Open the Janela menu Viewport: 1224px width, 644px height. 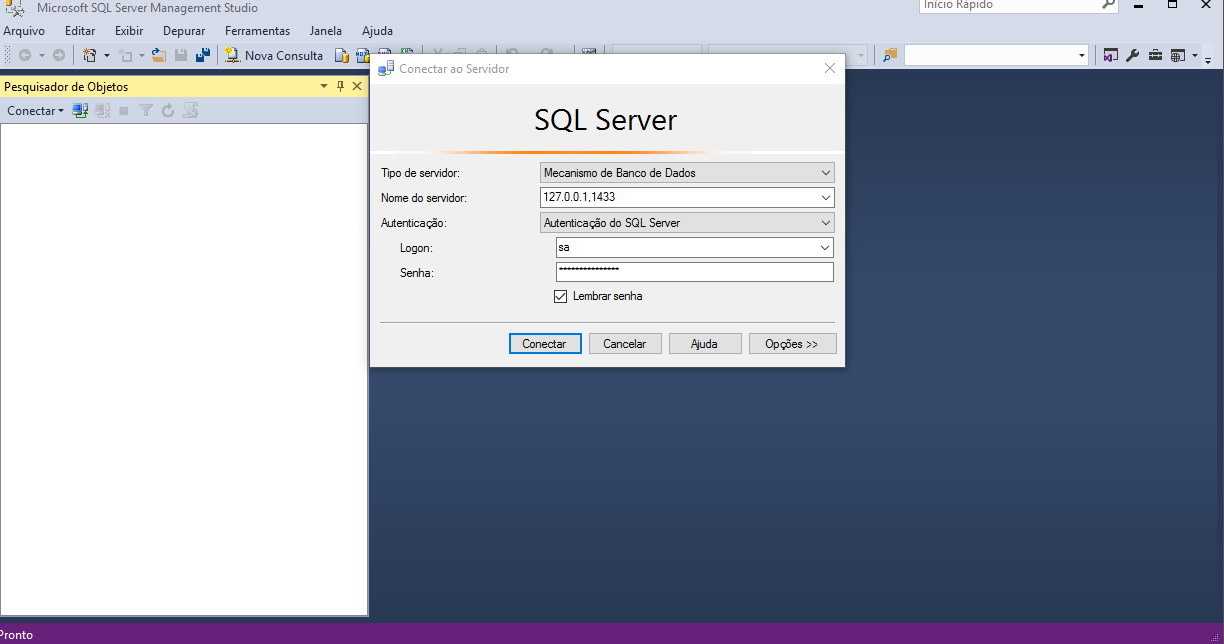[326, 31]
